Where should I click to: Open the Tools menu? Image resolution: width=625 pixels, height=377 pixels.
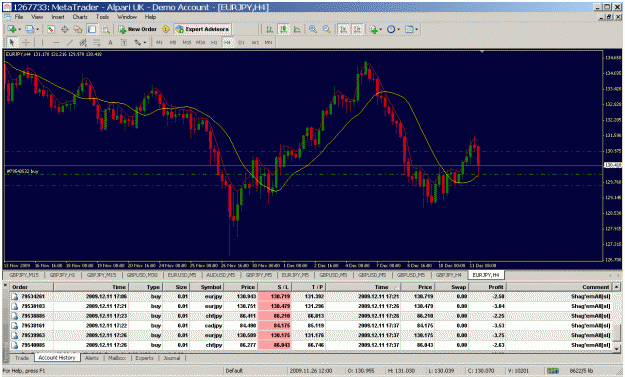(102, 17)
